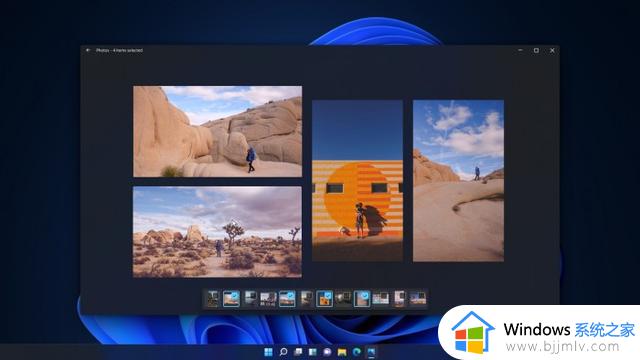Image resolution: width=640 pixels, height=360 pixels.
Task: Select the third filmstrip thumbnail, gray image
Action: [x=250, y=297]
